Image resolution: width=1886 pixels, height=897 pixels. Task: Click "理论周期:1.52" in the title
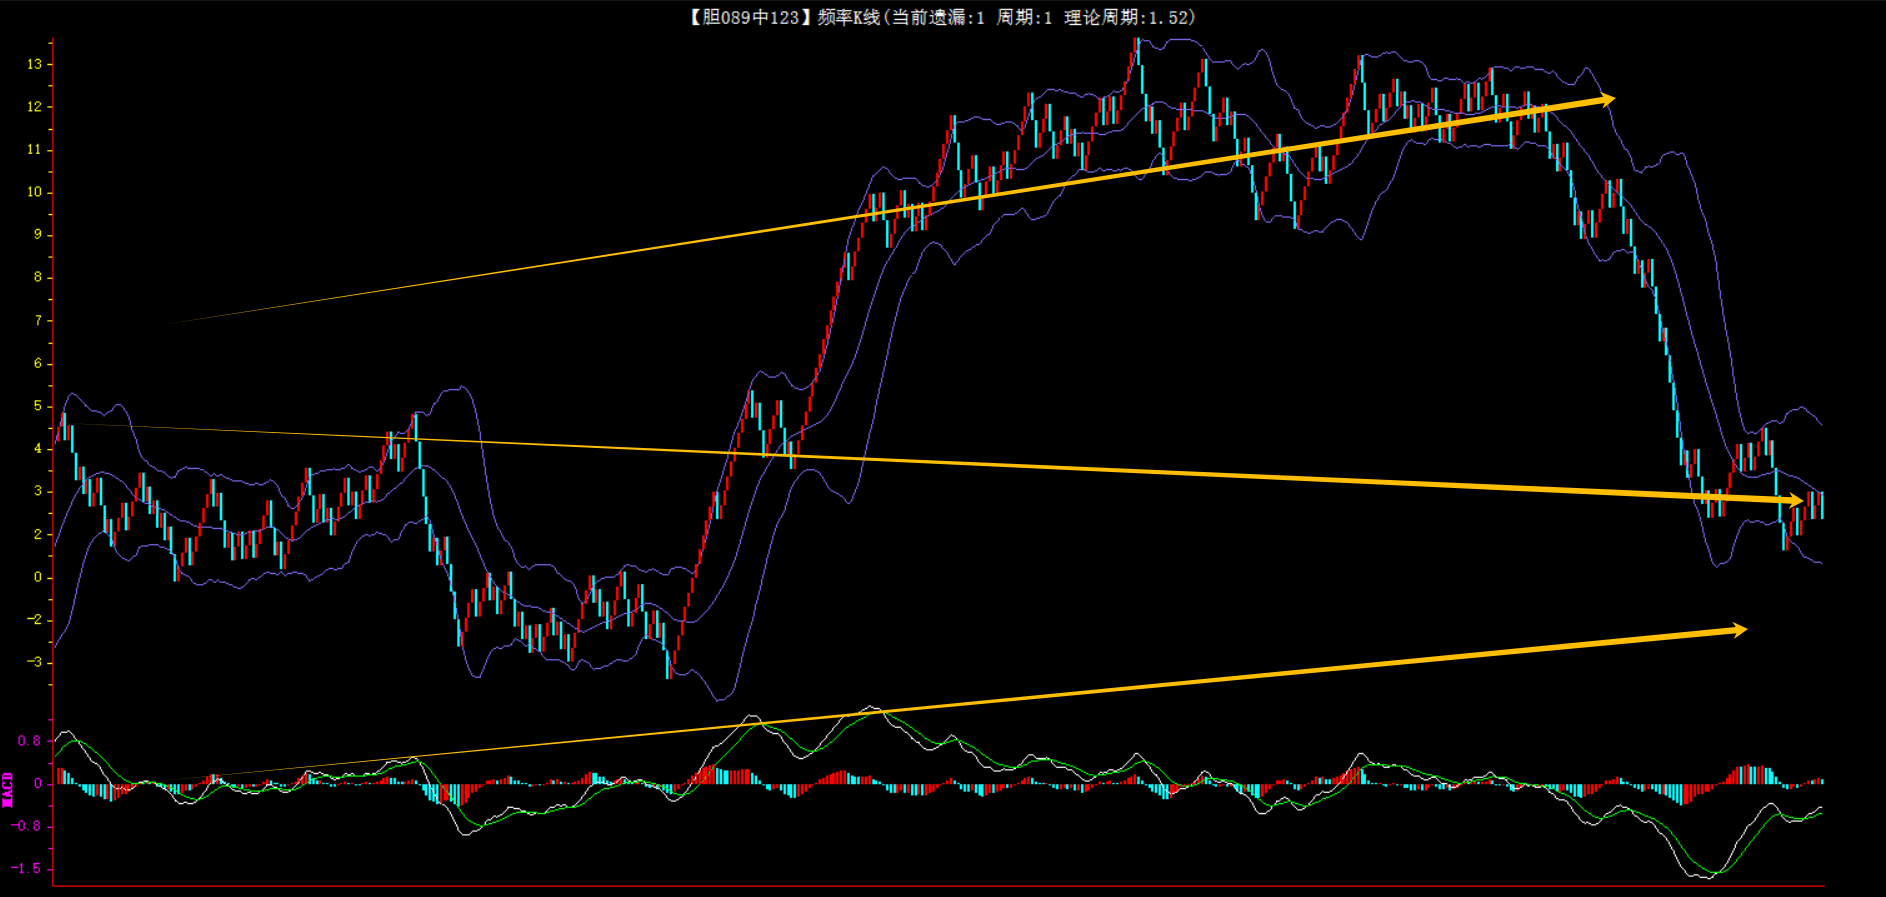(x=1129, y=17)
